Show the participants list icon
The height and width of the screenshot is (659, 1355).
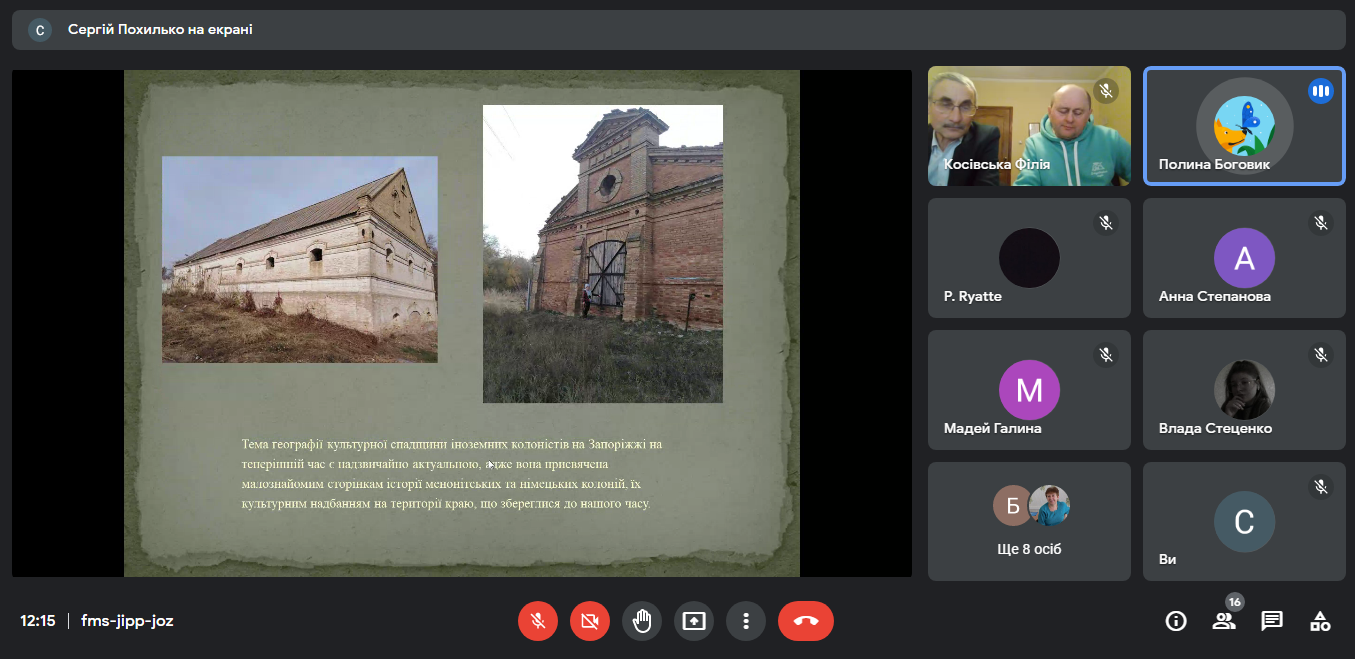(x=1224, y=621)
